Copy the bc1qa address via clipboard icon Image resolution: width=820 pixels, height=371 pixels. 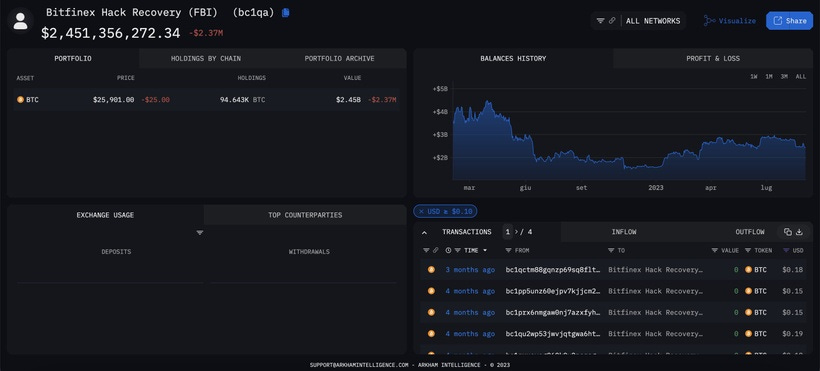[286, 13]
